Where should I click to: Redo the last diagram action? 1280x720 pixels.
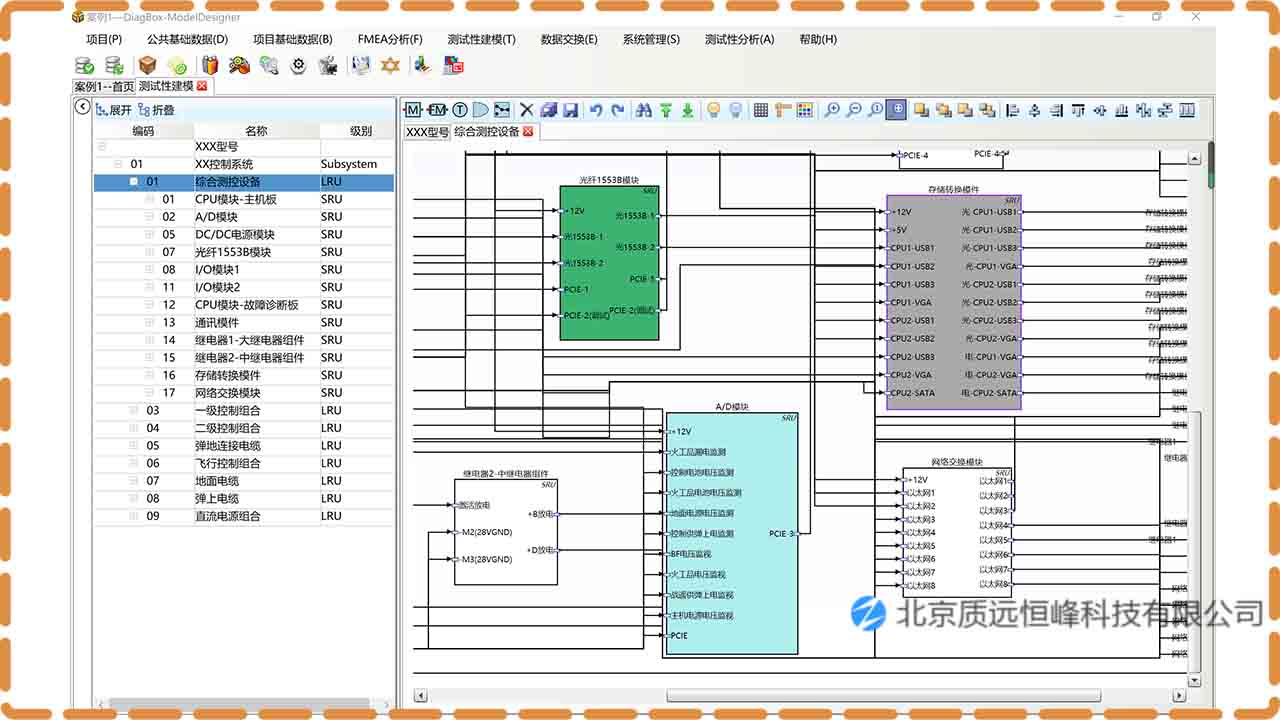tap(618, 110)
